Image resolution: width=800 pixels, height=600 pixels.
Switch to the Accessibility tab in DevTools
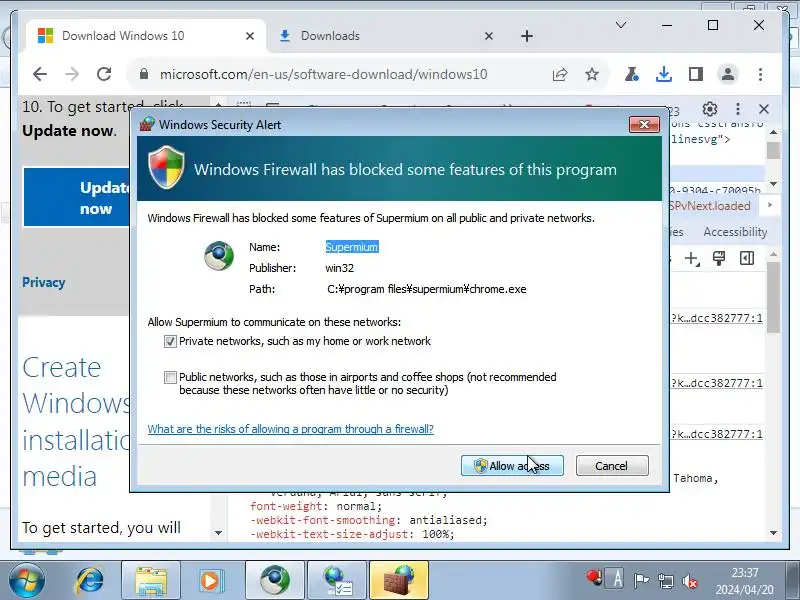pyautogui.click(x=735, y=232)
